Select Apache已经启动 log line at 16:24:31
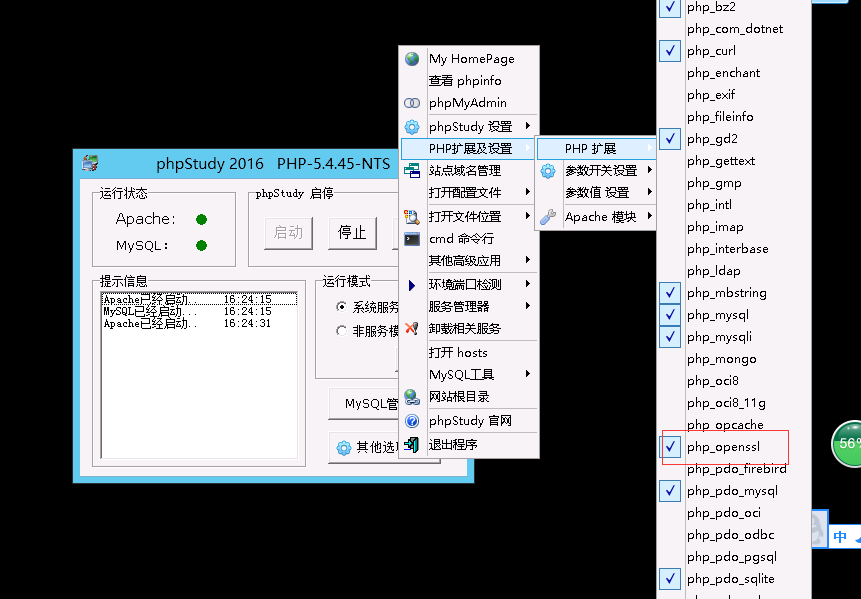861x599 pixels. 199,323
